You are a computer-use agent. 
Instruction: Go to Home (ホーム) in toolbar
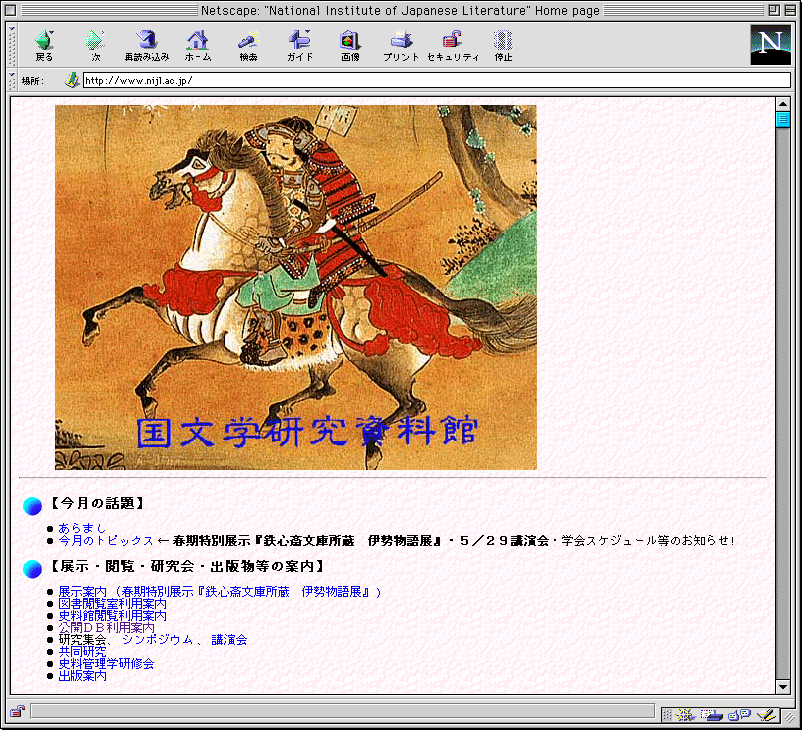click(x=198, y=45)
